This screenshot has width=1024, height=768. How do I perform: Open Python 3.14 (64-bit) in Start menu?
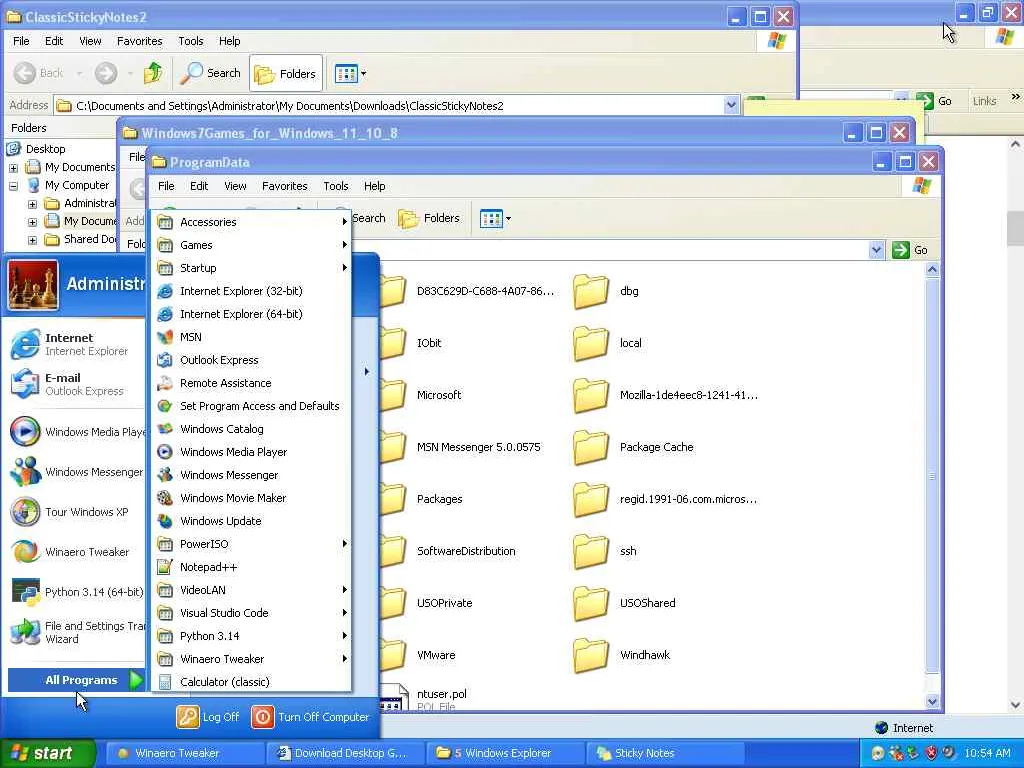(x=75, y=592)
